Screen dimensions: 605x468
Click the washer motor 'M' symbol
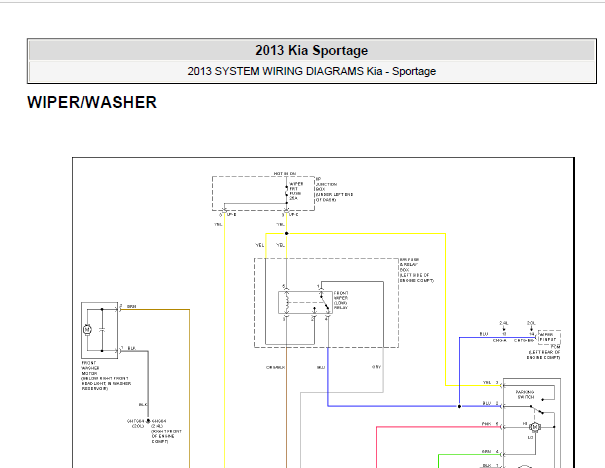point(87,330)
